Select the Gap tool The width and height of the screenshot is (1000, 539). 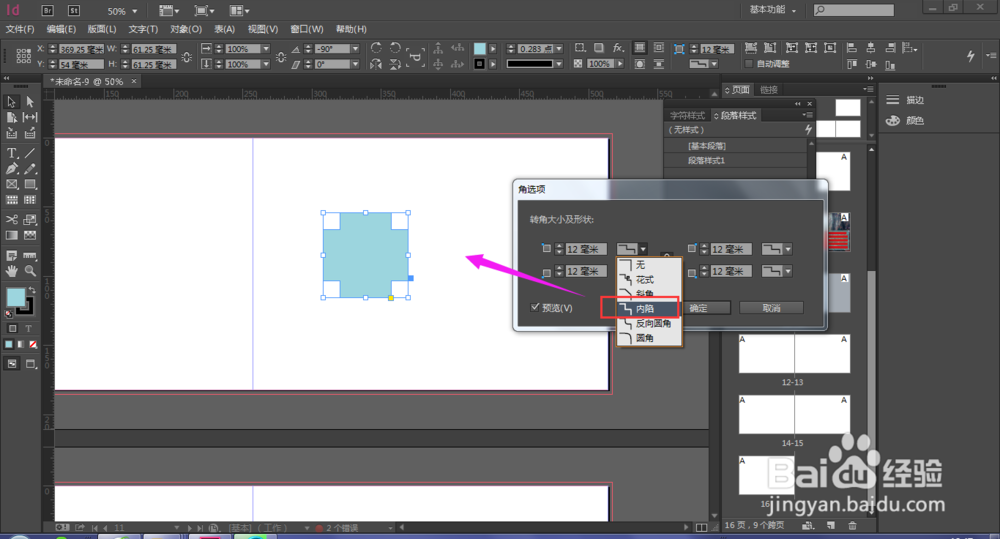30,117
